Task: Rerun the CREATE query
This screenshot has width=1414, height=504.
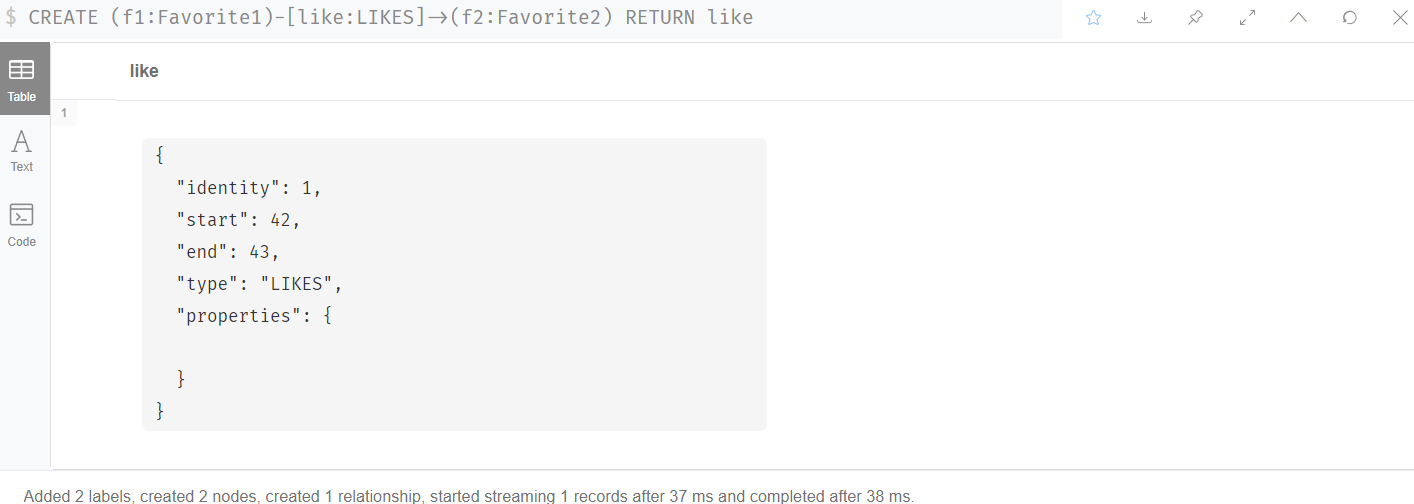Action: (x=1350, y=18)
